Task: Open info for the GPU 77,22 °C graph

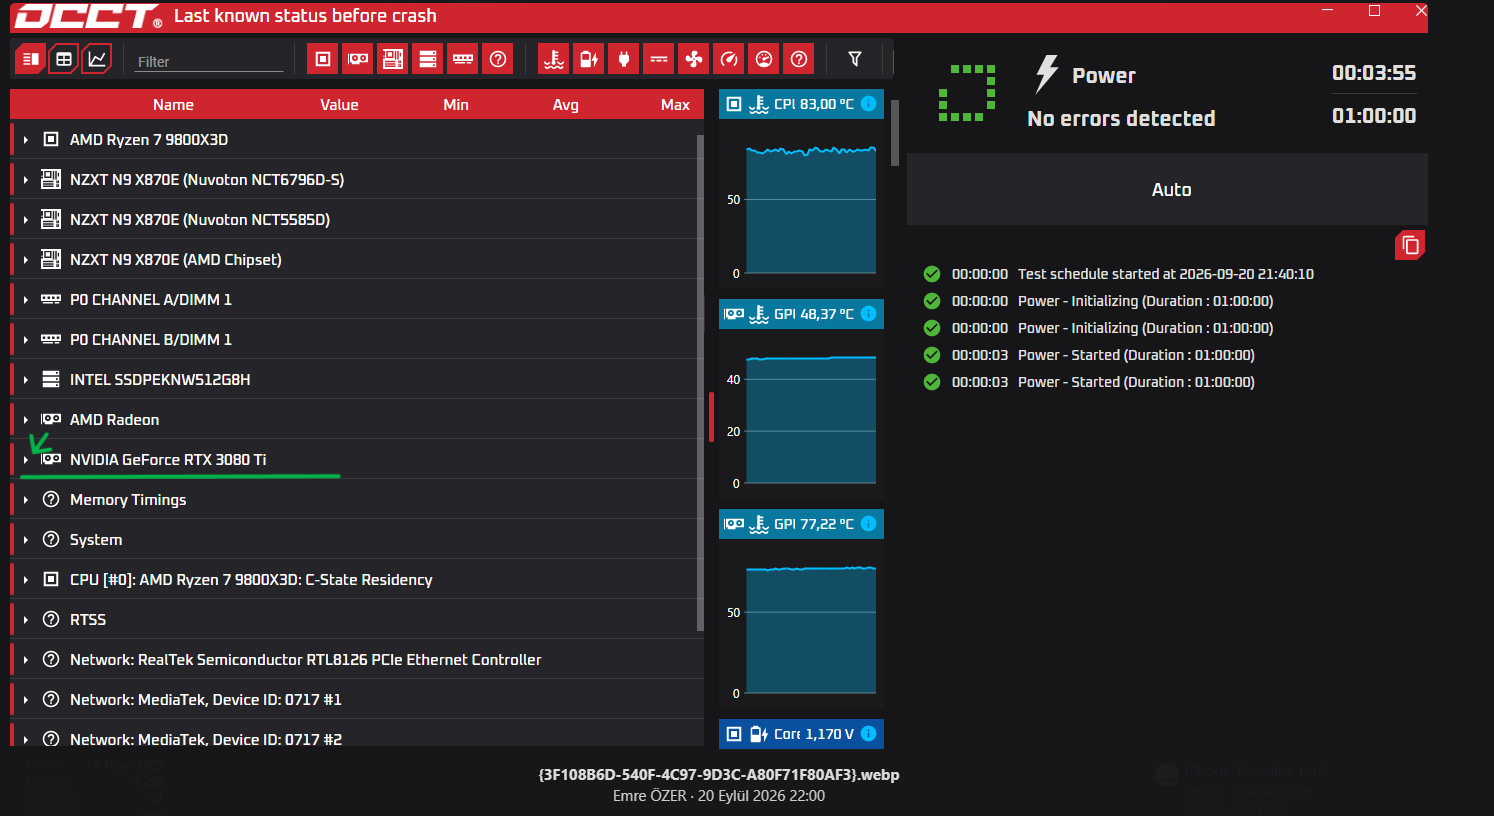Action: [868, 524]
